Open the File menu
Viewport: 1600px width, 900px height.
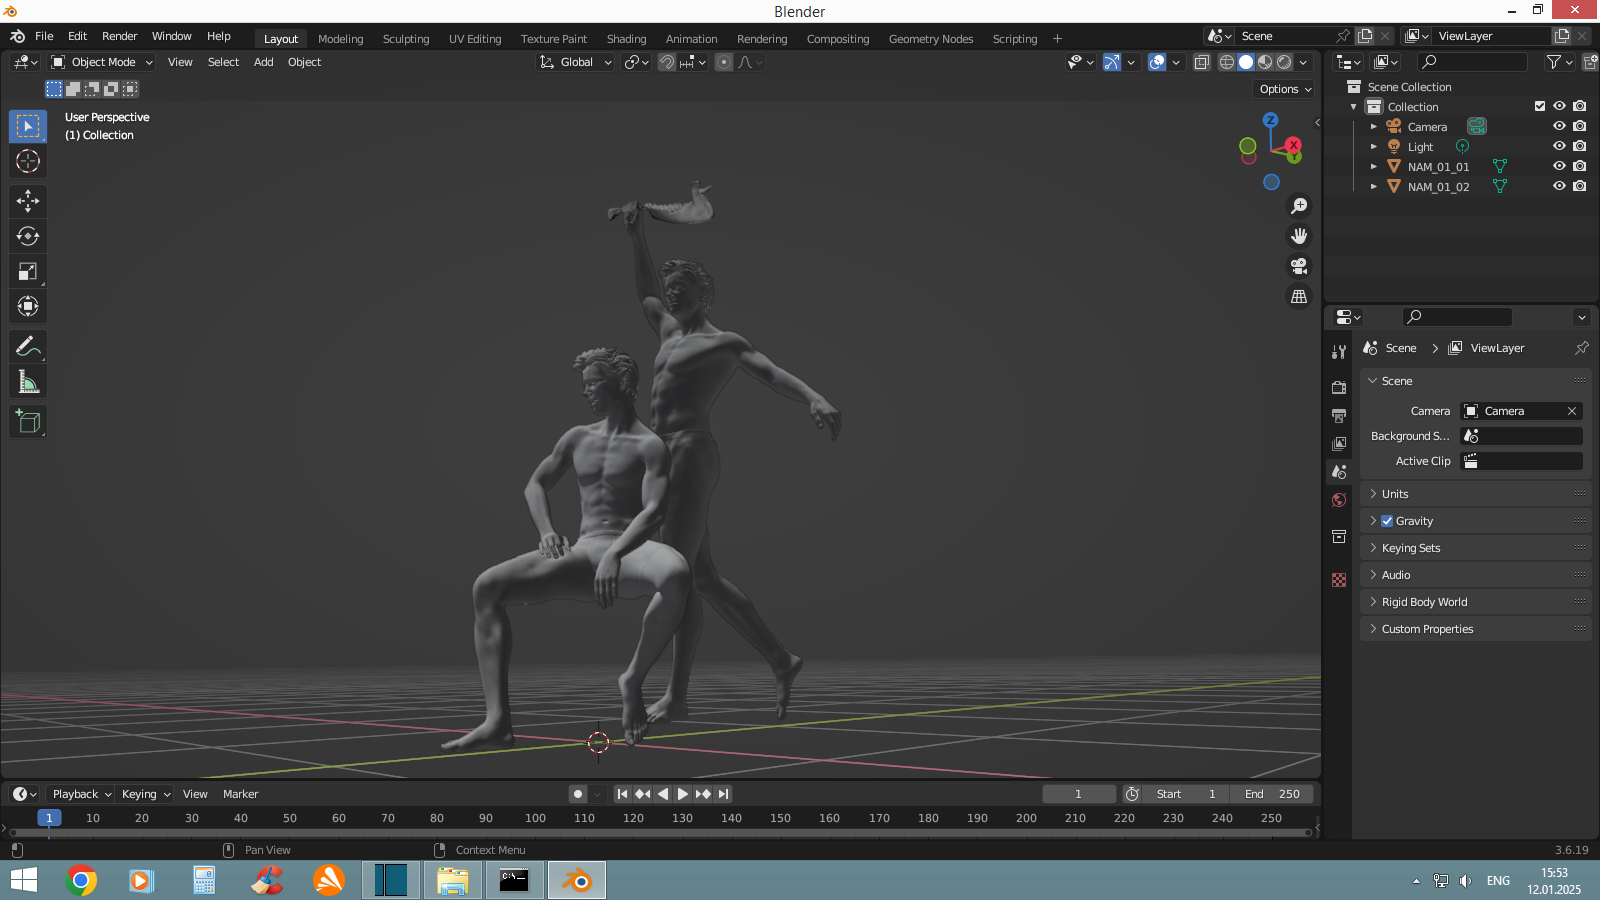(44, 36)
